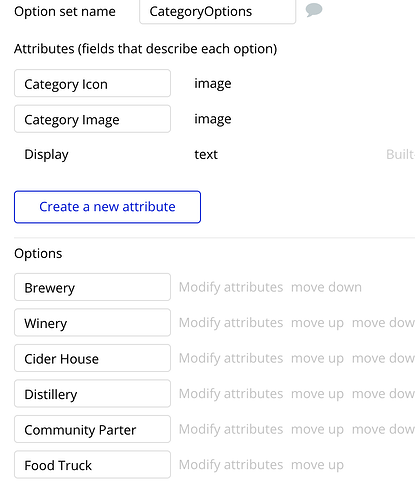Select the Cider House option field
Image resolution: width=415 pixels, height=500 pixels.
click(x=92, y=358)
